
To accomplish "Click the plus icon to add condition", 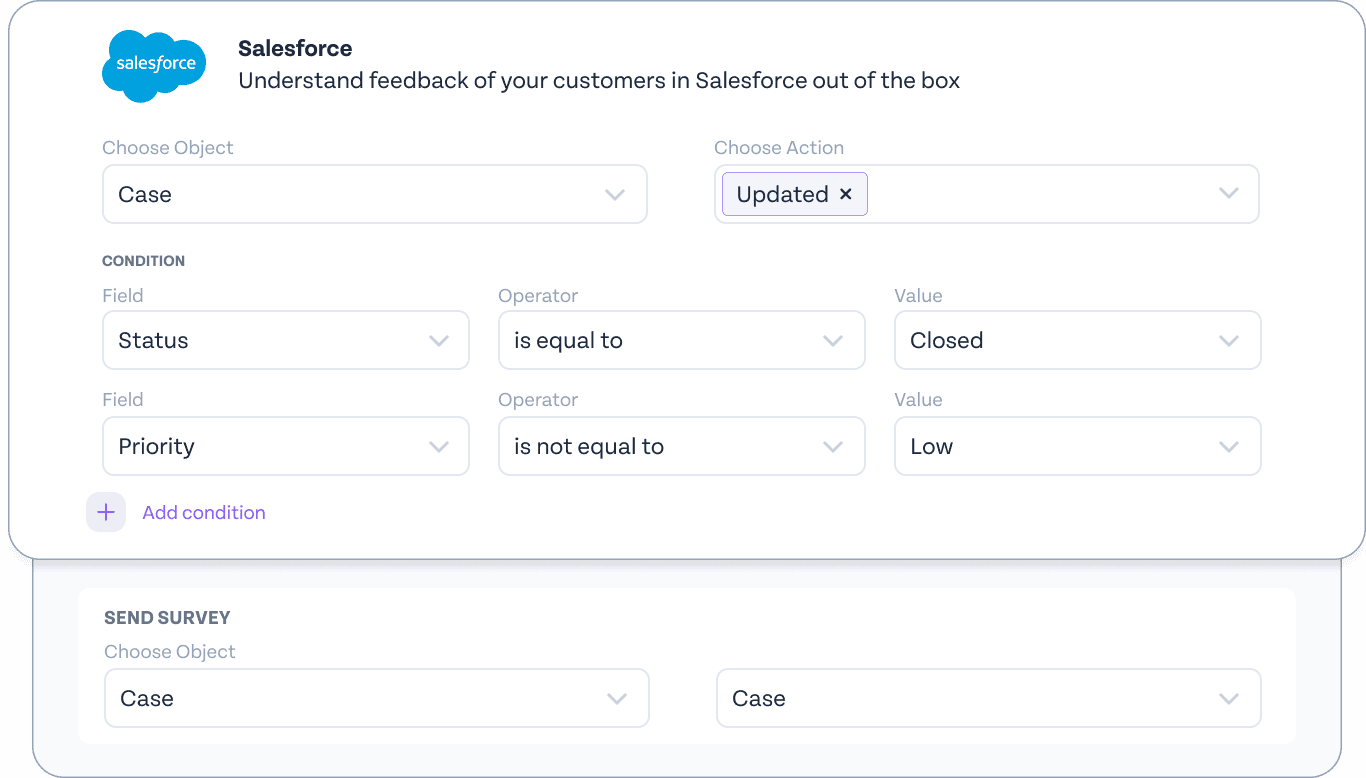I will click(106, 512).
